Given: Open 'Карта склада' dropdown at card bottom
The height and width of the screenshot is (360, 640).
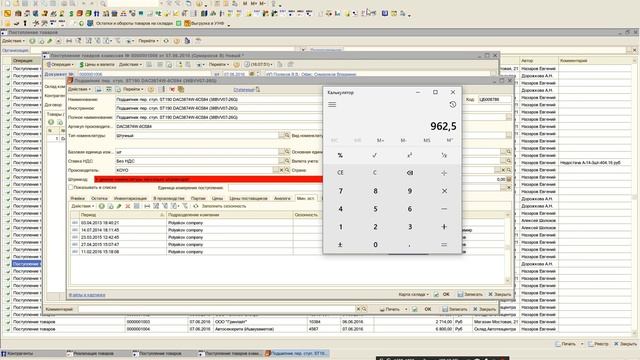Looking at the screenshot, I should pos(413,294).
